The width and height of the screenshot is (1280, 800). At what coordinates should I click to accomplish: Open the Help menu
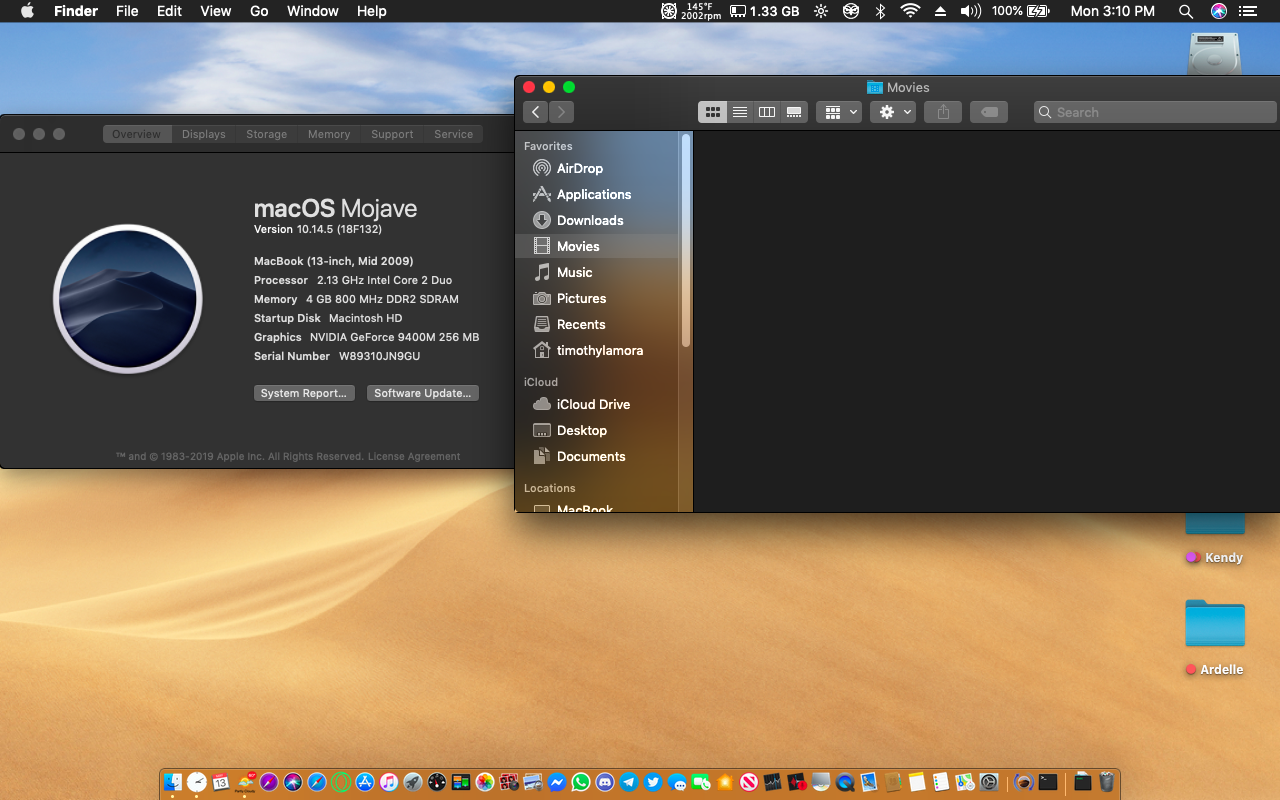coord(372,11)
